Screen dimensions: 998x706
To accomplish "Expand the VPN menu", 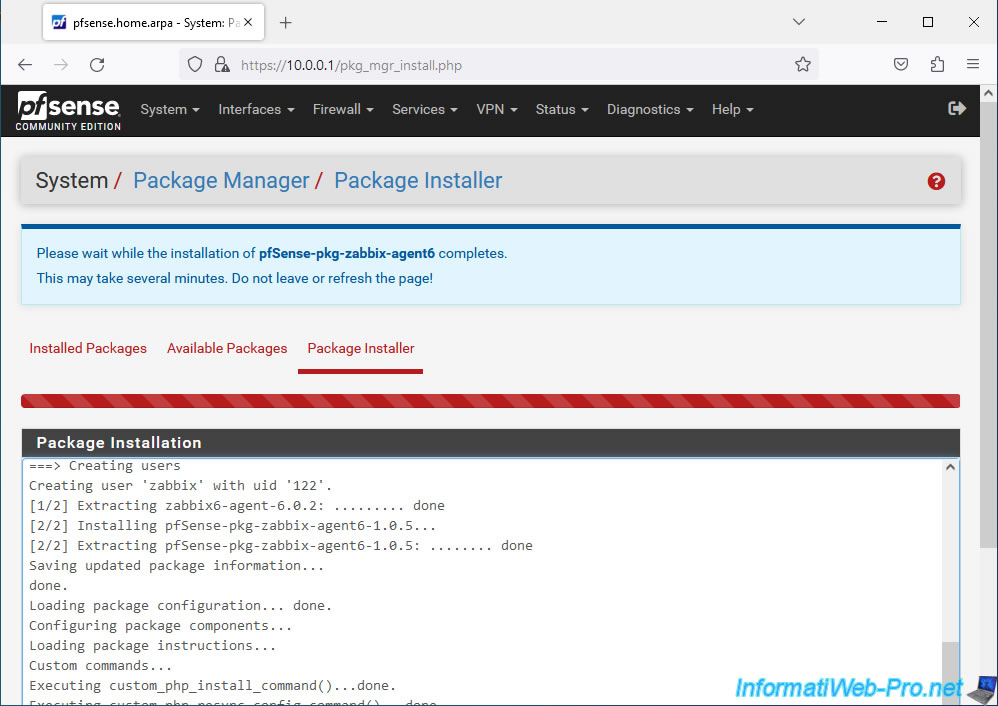I will pyautogui.click(x=496, y=109).
